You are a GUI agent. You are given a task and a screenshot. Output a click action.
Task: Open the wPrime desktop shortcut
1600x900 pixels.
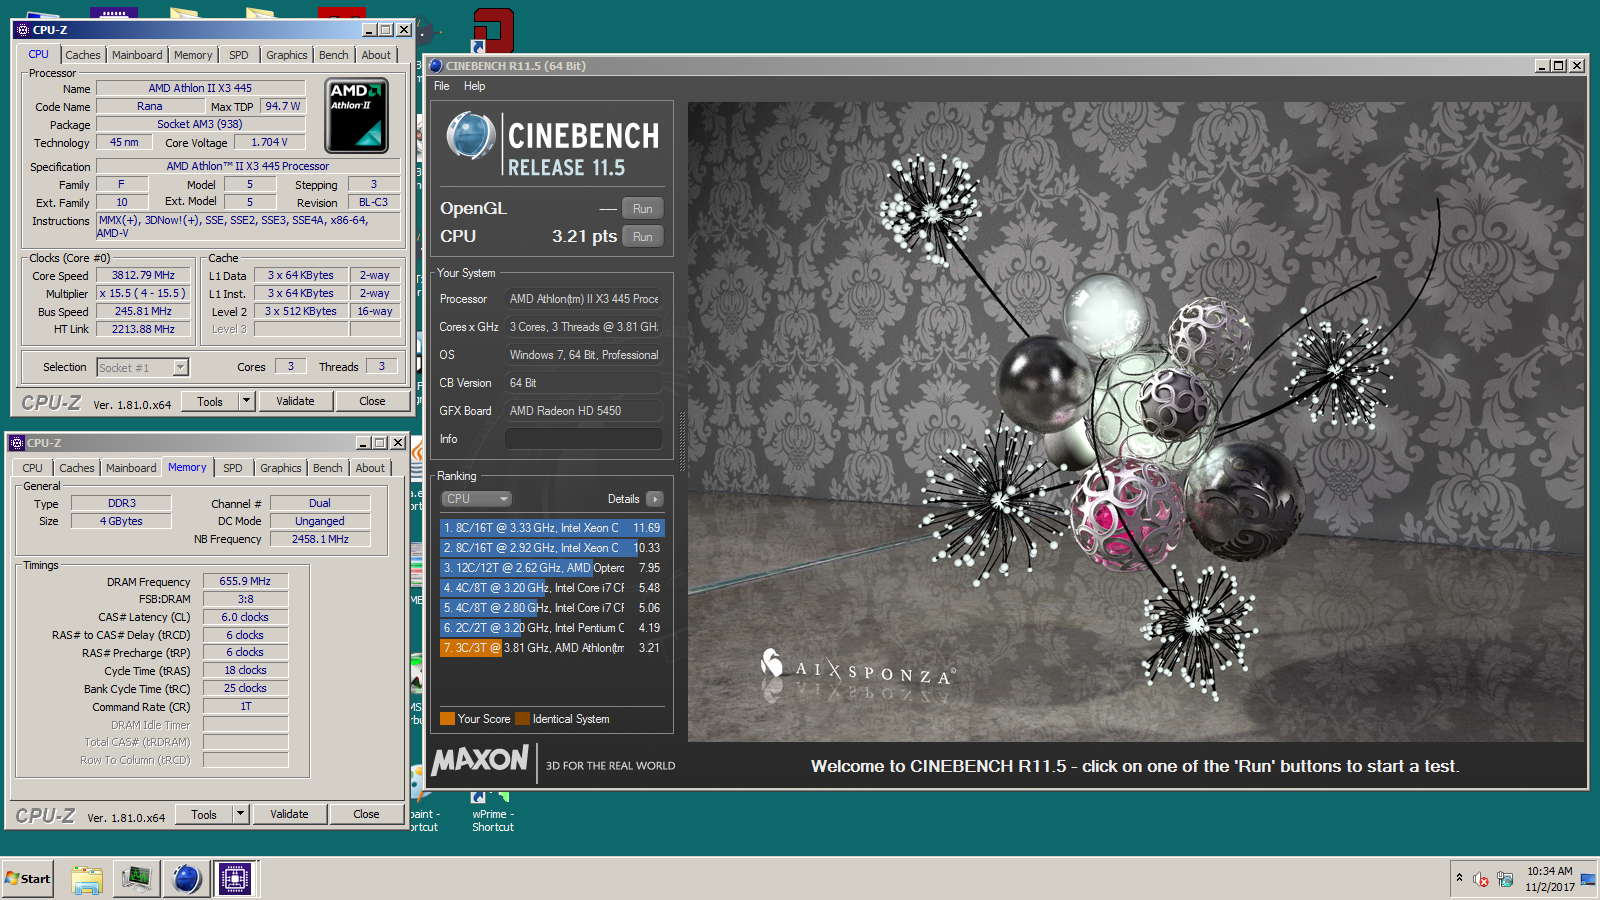492,813
